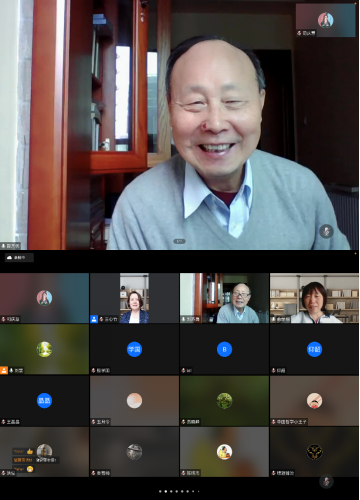
Task: Click the speaker name label under the main video
Action: pyautogui.click(x=10, y=246)
